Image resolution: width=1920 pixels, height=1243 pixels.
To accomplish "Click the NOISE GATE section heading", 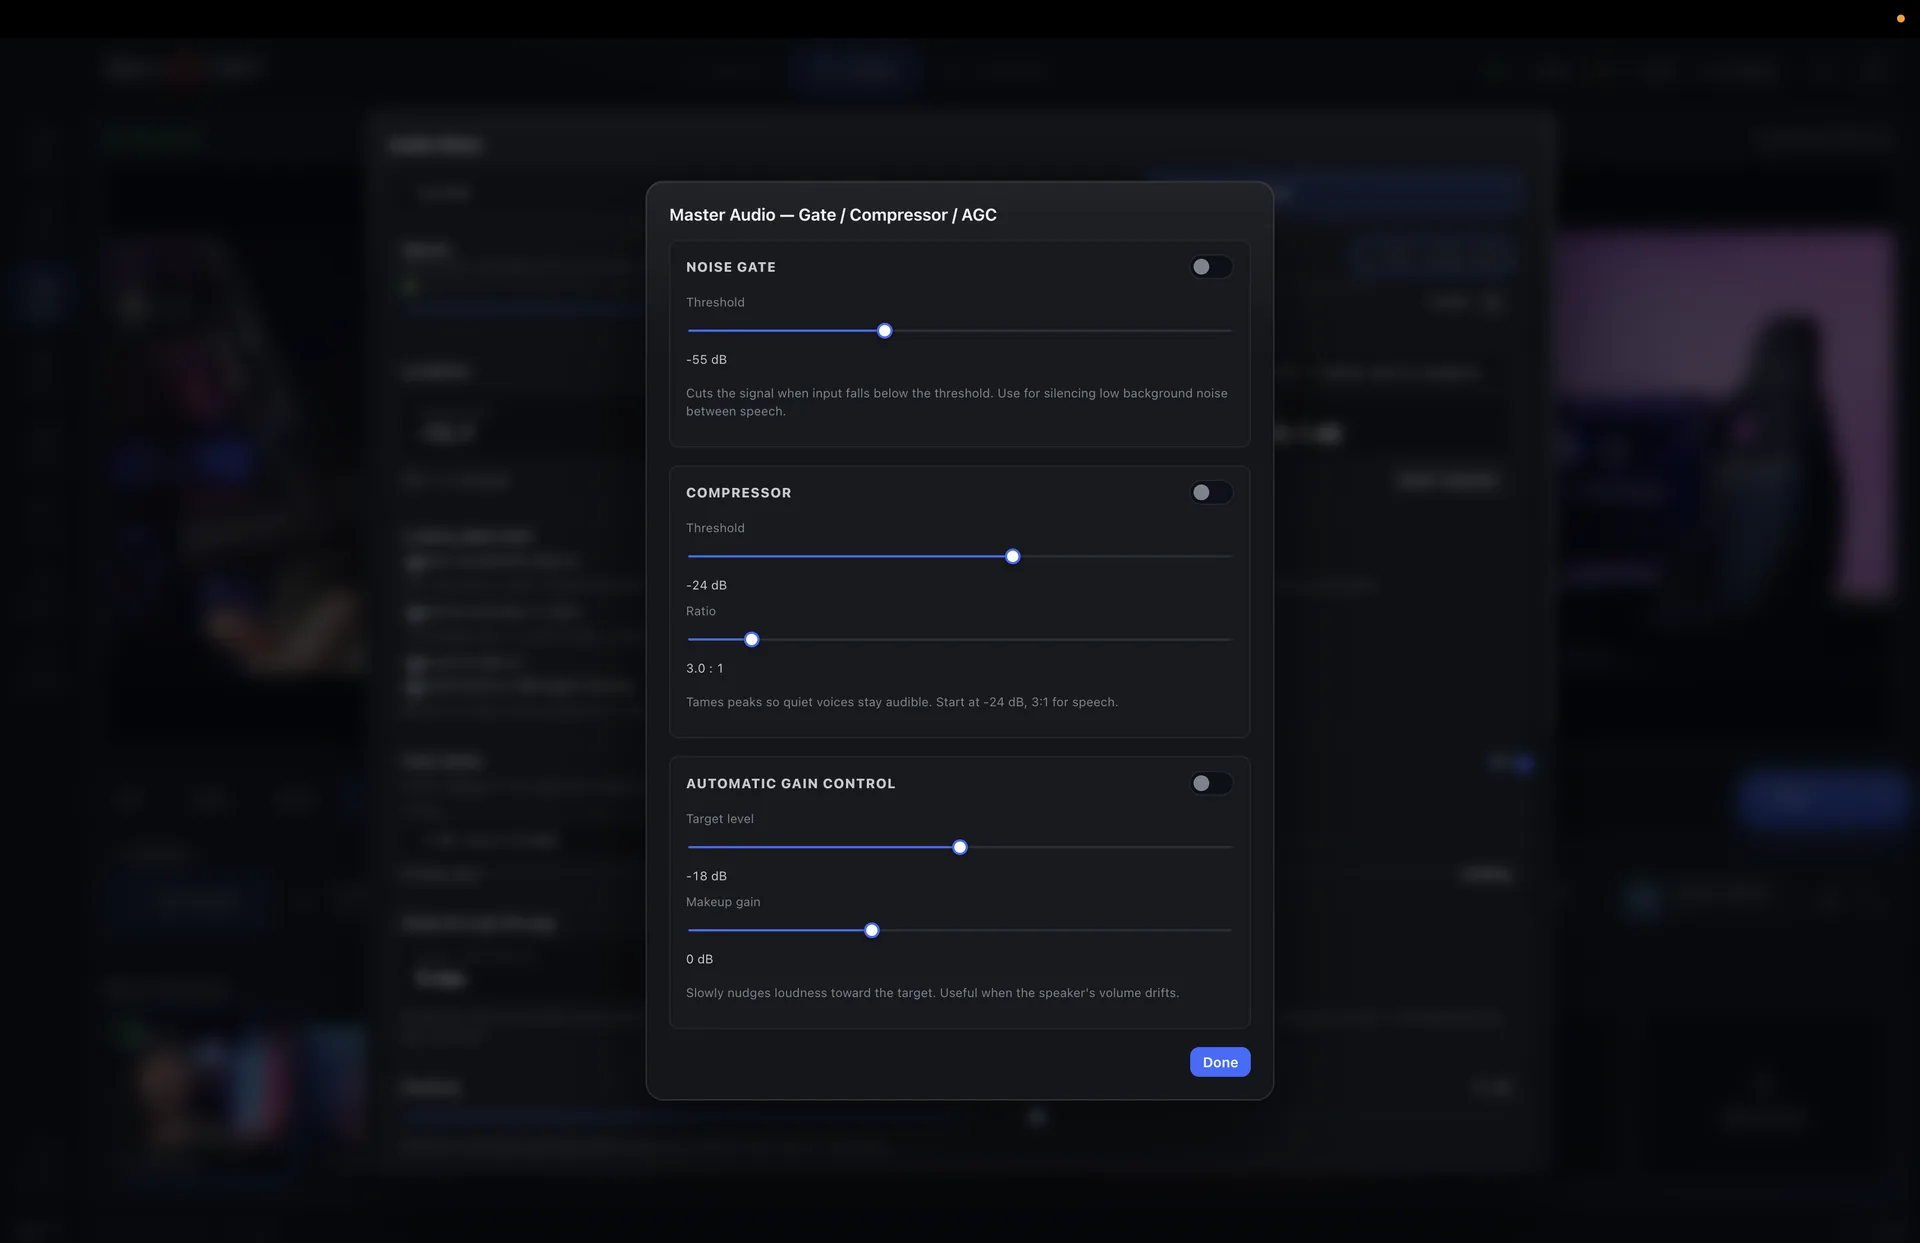I will pyautogui.click(x=730, y=268).
